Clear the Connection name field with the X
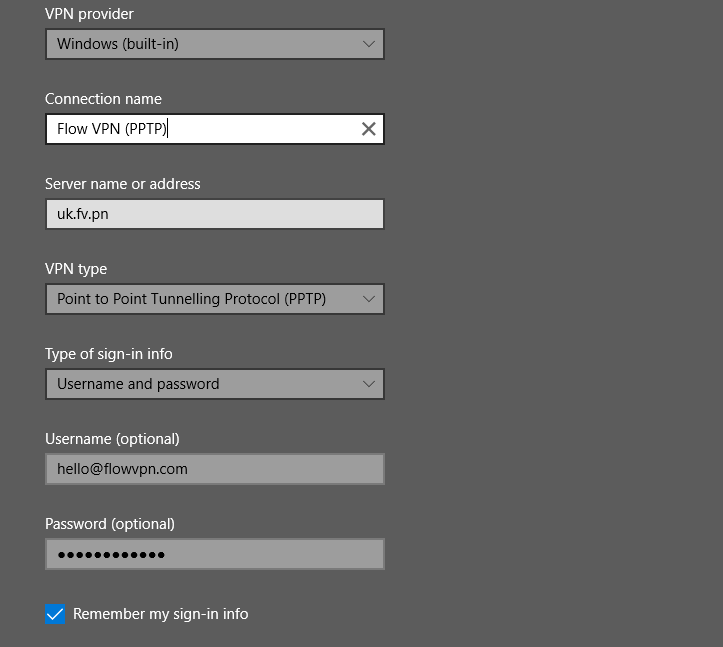Viewport: 723px width, 647px height. [368, 129]
